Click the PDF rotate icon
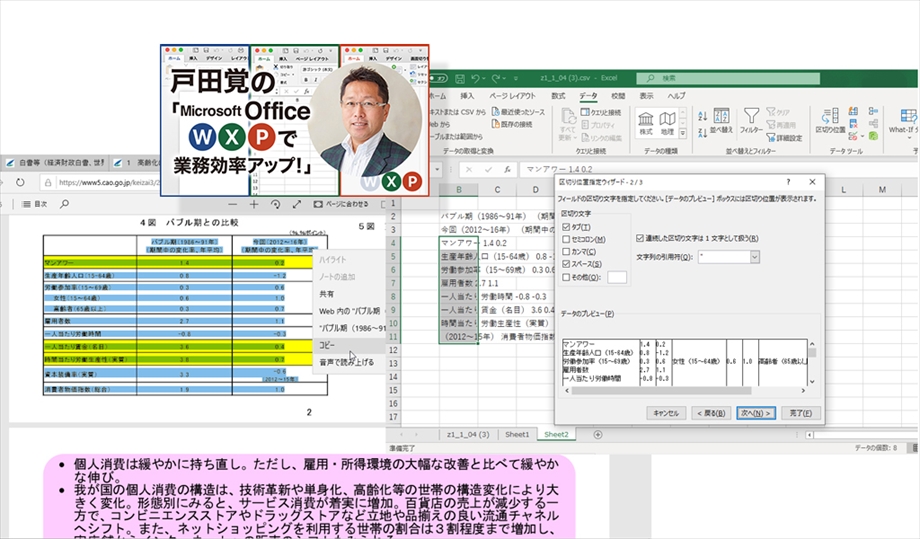The image size is (920, 539). (x=275, y=204)
